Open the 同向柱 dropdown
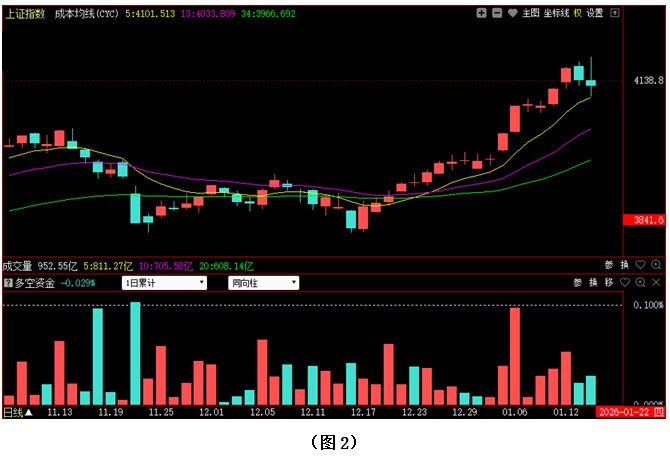This screenshot has height=462, width=670. click(263, 283)
